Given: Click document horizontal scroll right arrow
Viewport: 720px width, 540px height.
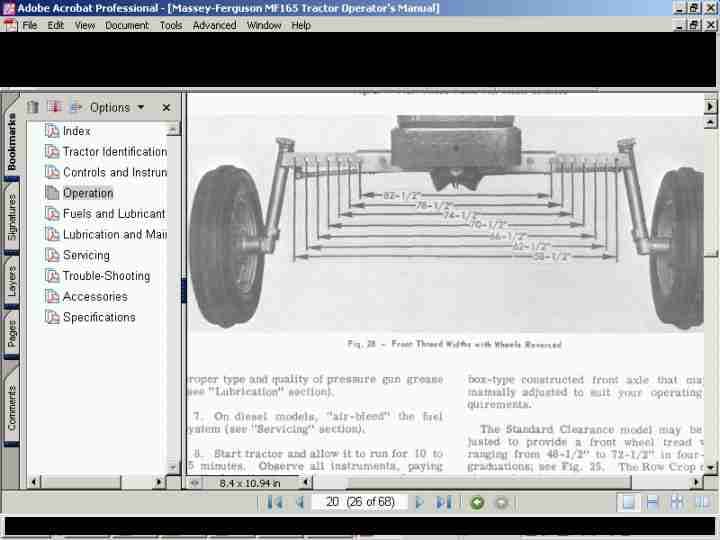Looking at the screenshot, I should click(697, 482).
